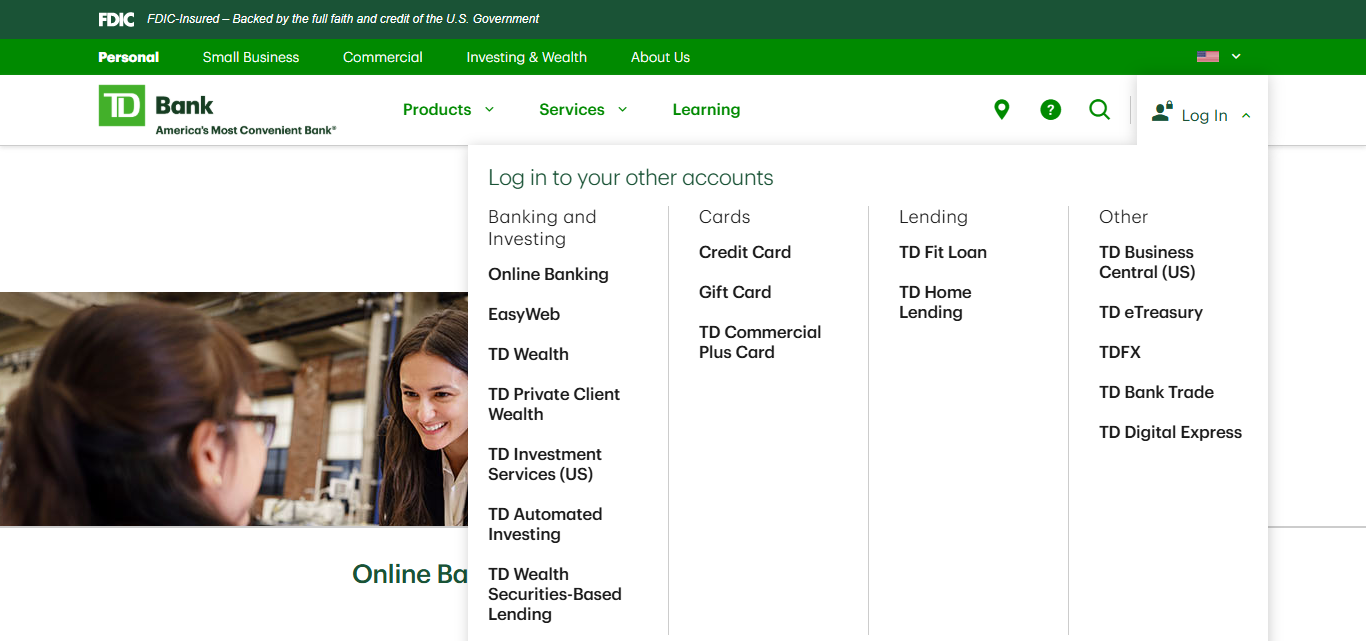Go to TD Home Lending login
Viewport: 1366px width, 641px height.
(x=935, y=302)
